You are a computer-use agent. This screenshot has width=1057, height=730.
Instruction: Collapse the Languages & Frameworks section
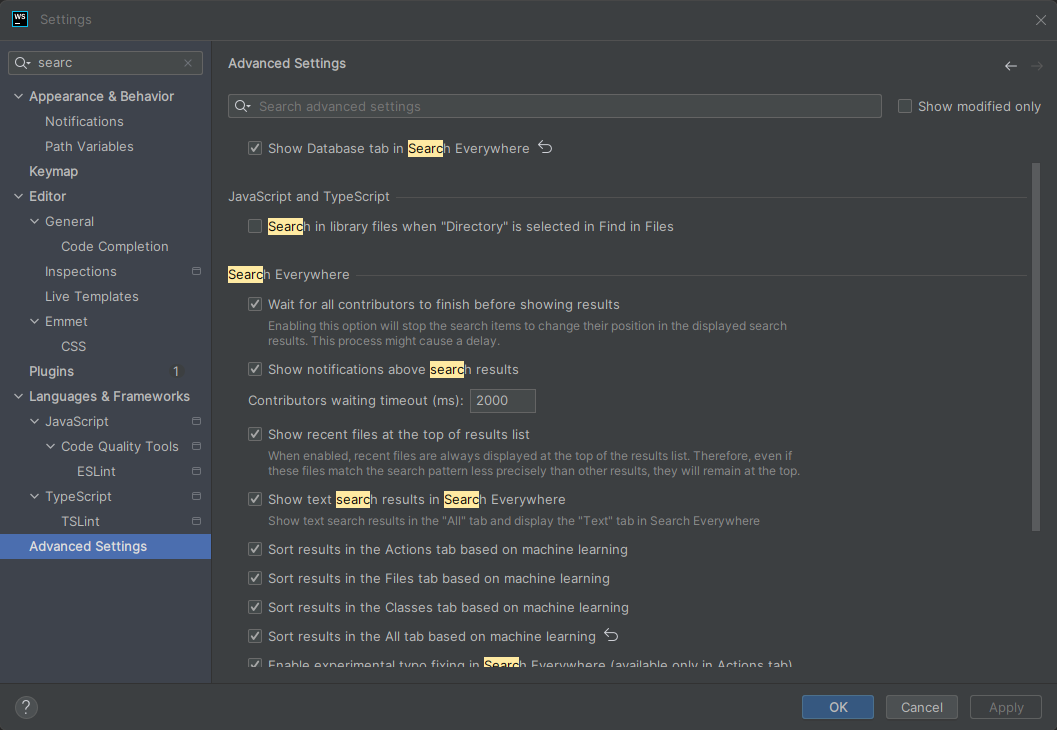(18, 397)
